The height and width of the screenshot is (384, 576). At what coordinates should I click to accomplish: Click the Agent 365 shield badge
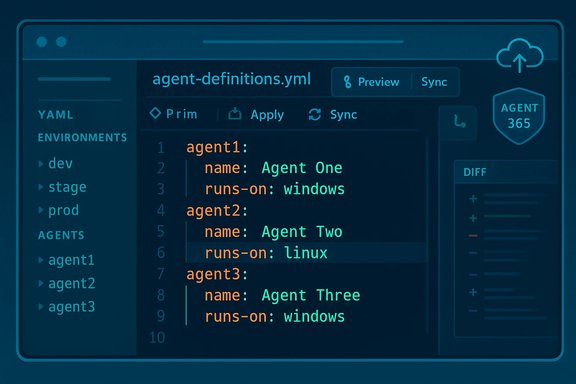click(519, 116)
